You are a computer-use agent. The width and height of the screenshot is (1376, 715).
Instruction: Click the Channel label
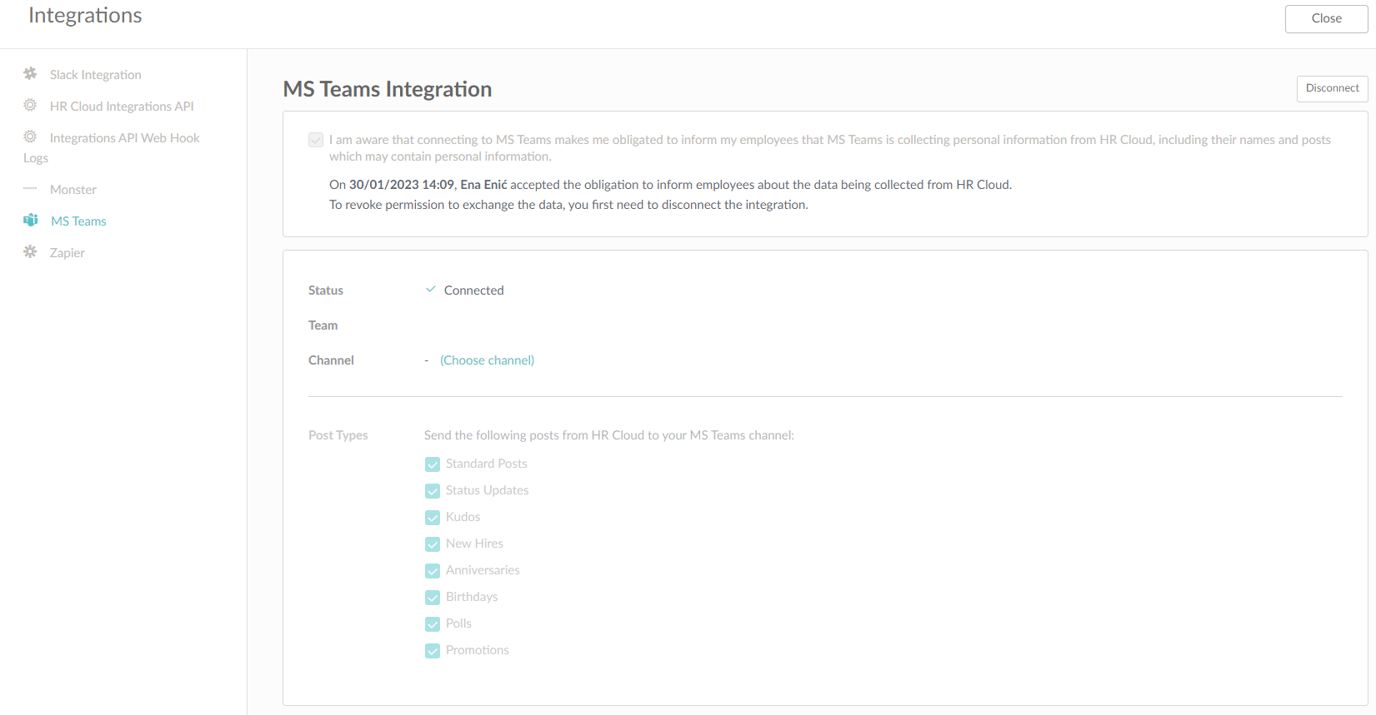331,360
